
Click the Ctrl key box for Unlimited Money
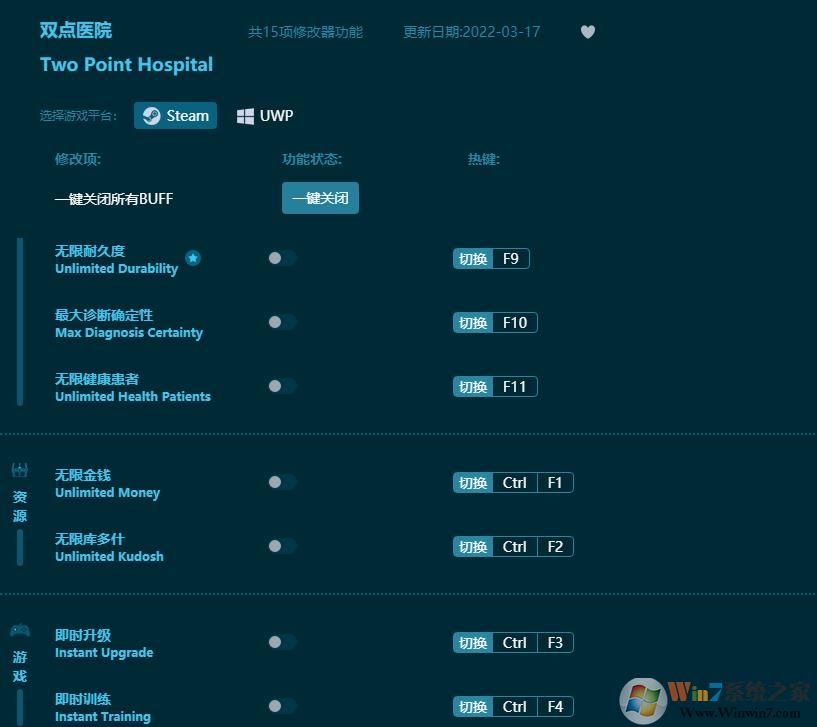515,483
